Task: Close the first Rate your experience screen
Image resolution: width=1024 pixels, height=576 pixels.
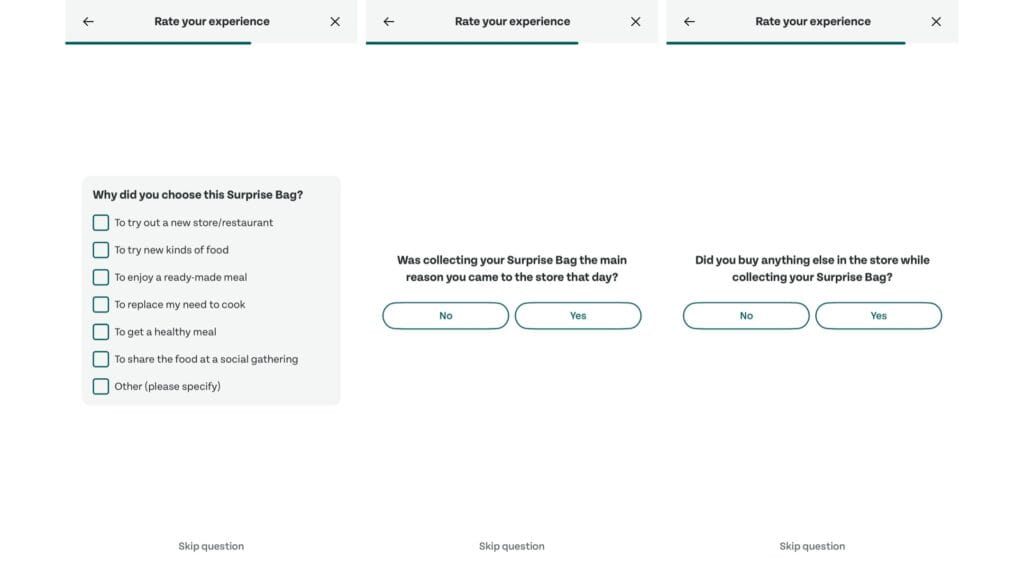Action: pyautogui.click(x=335, y=22)
